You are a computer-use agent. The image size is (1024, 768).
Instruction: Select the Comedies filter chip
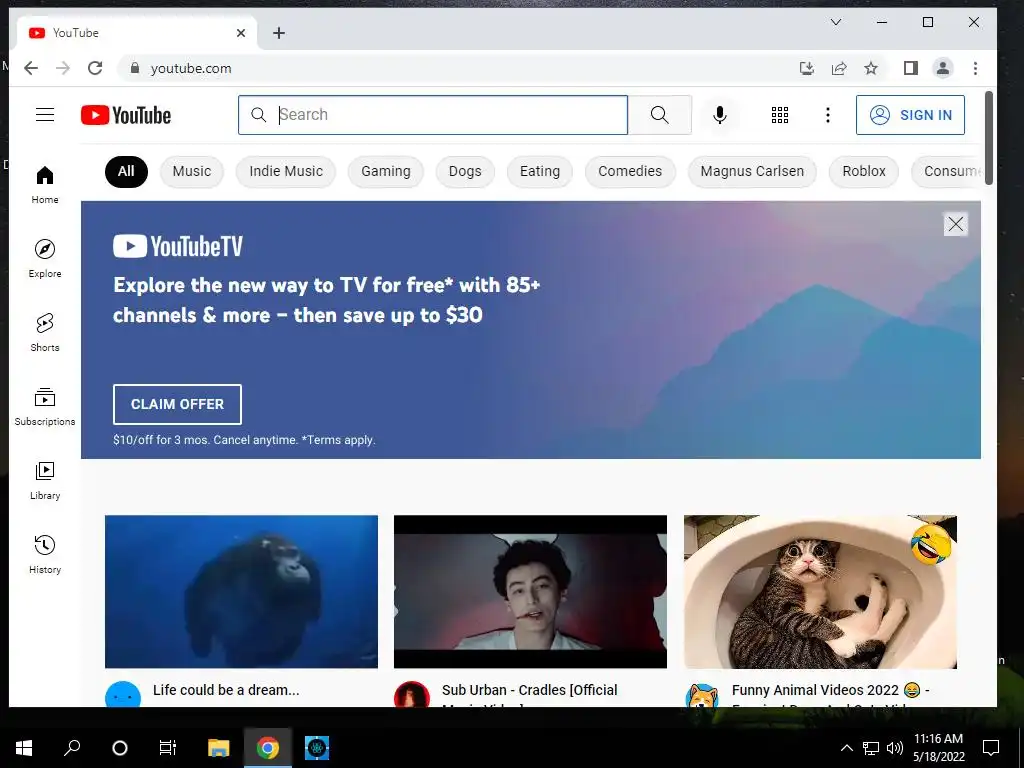point(630,172)
